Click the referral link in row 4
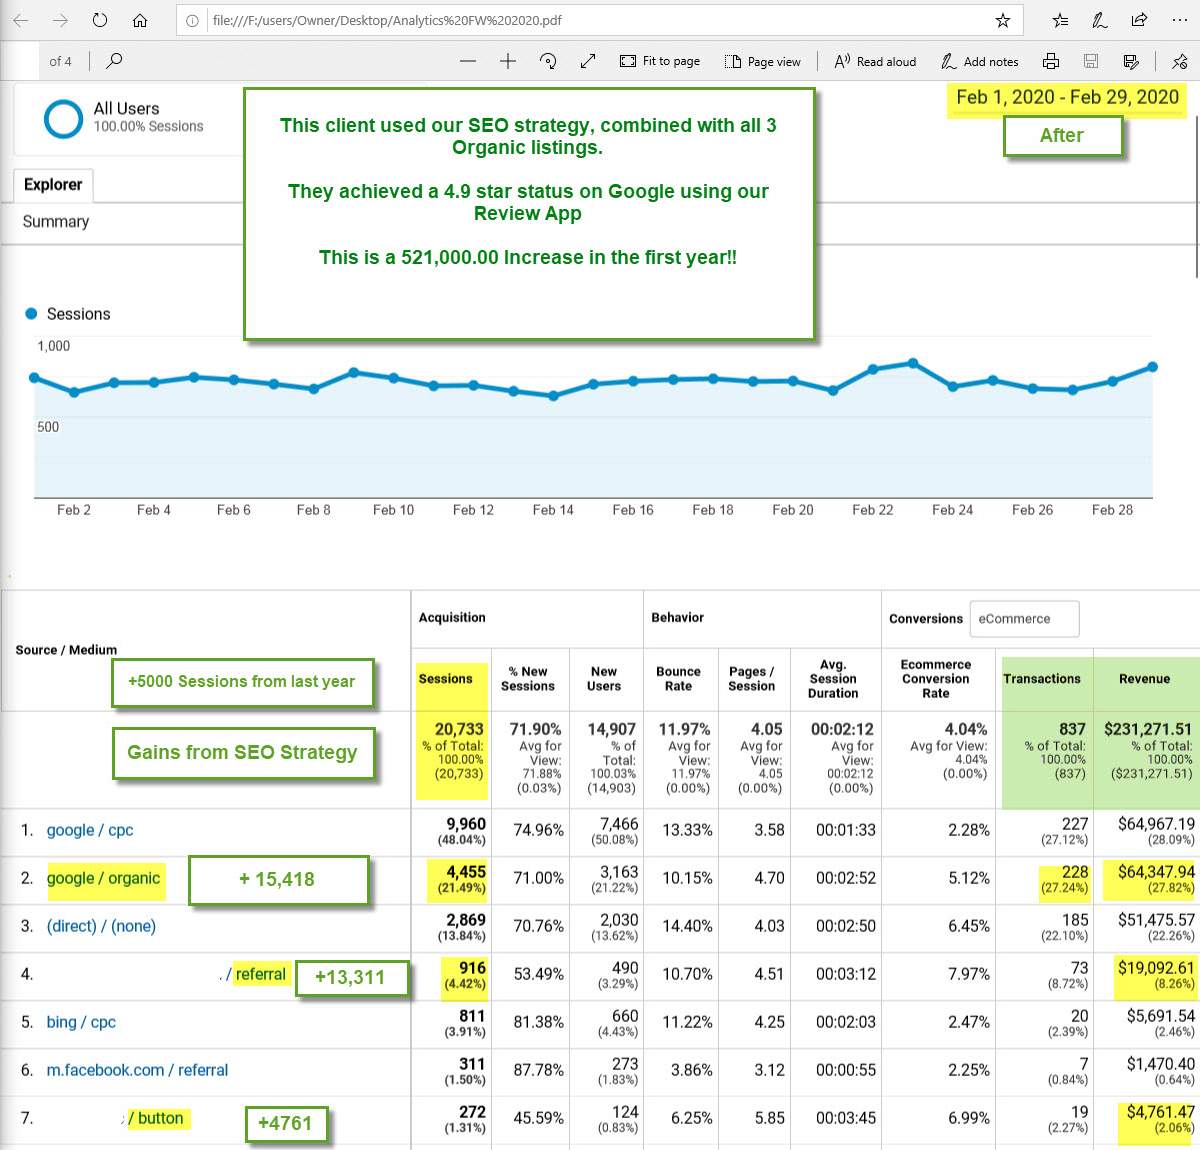 260,974
